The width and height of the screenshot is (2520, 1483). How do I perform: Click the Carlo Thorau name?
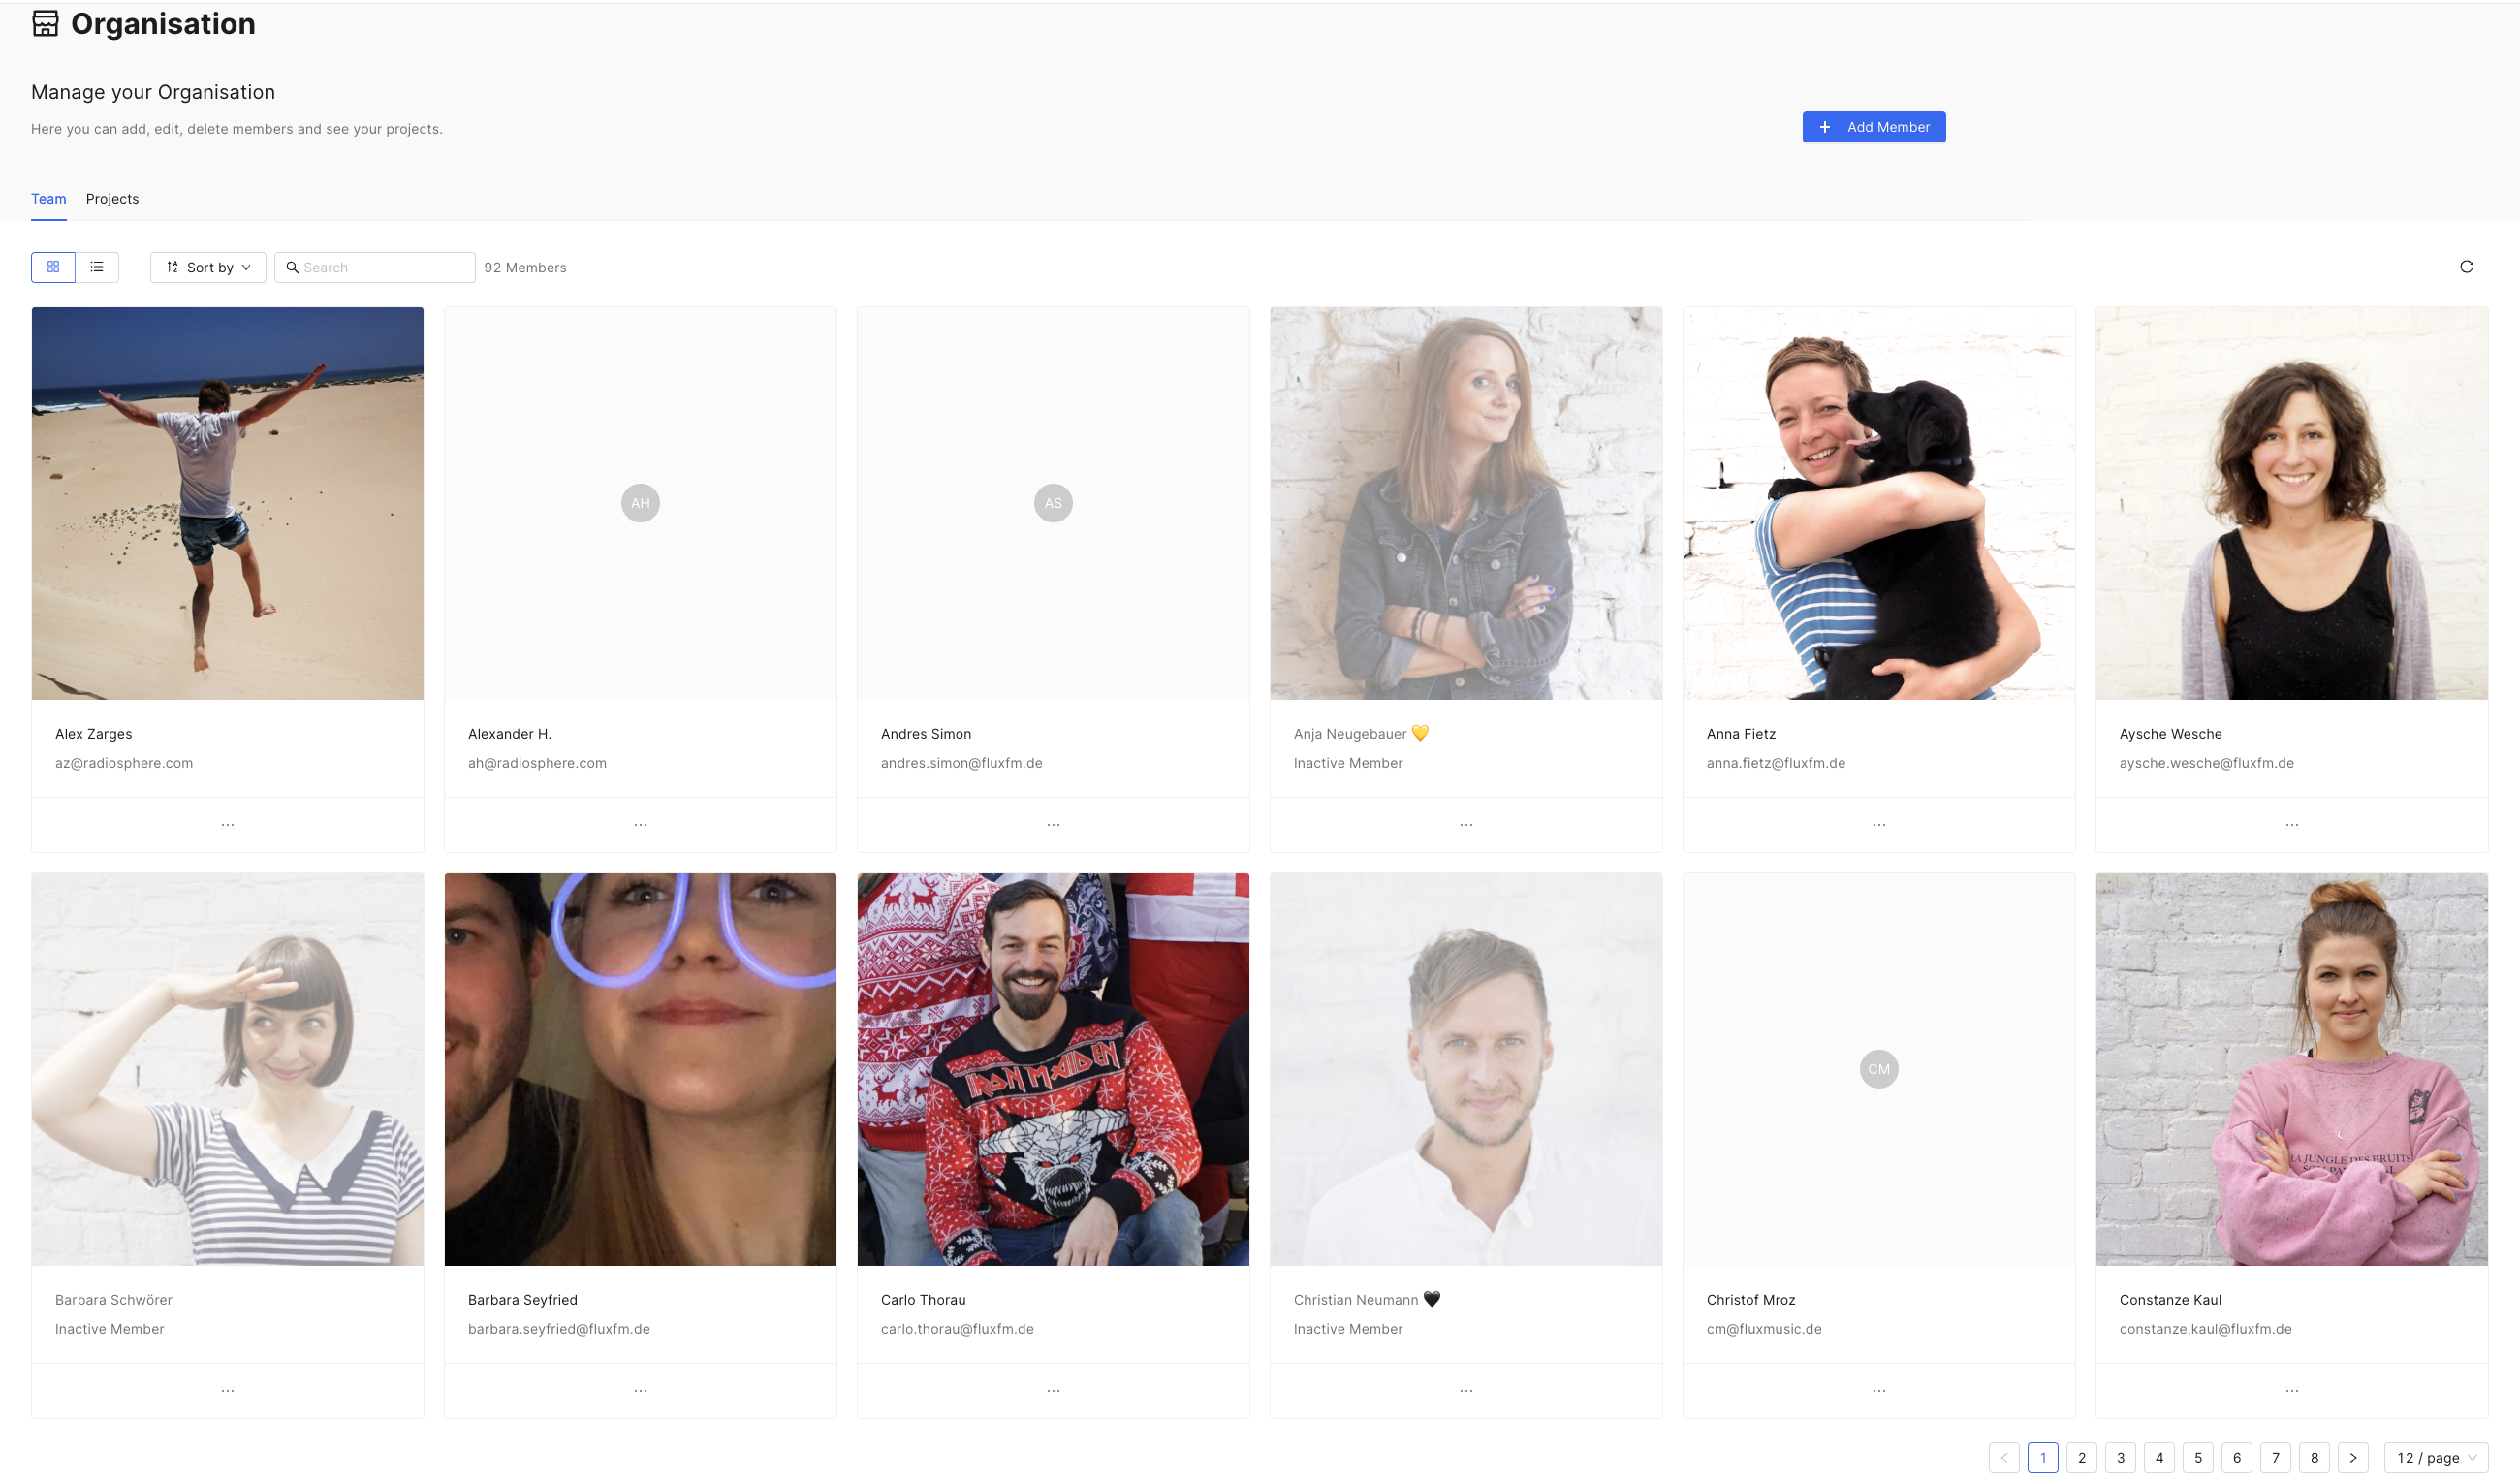tap(923, 1300)
